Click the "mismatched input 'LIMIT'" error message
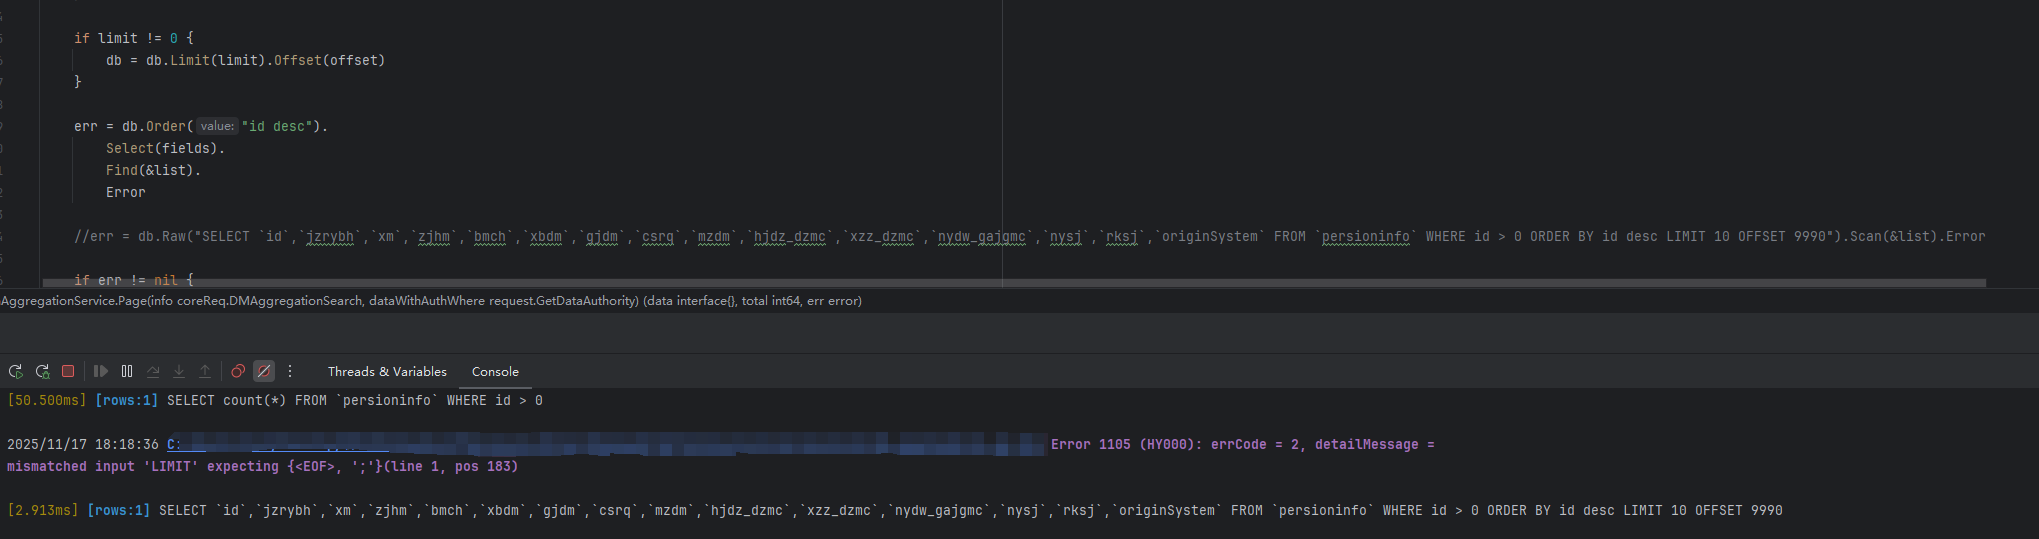 [x=262, y=467]
